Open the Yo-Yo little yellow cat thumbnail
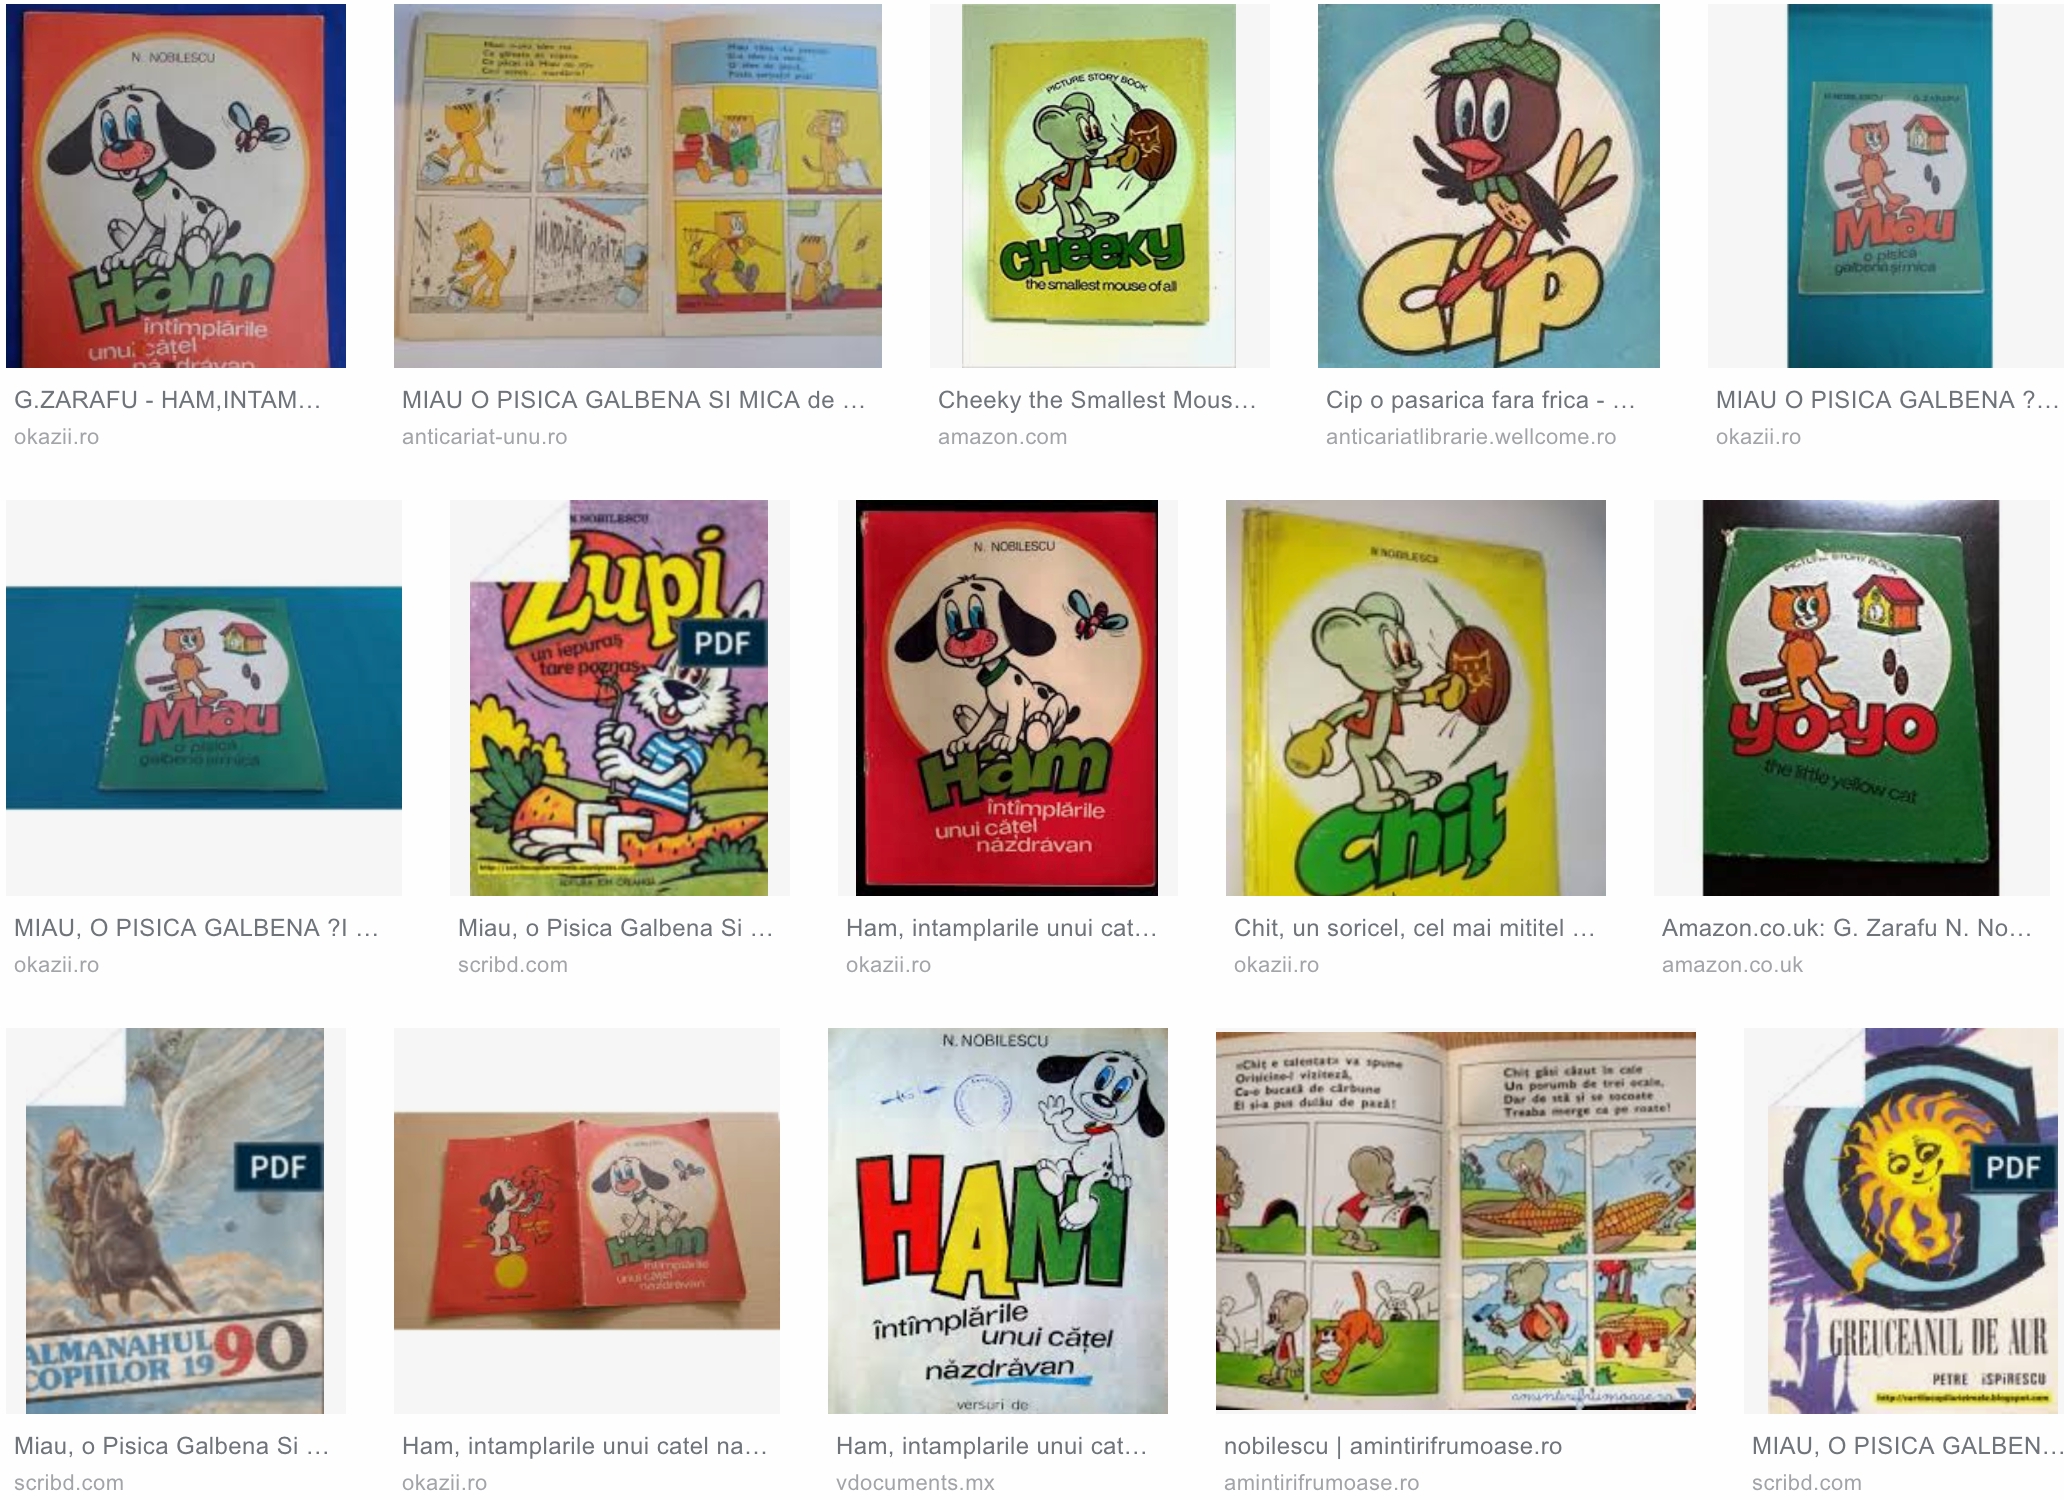 (1851, 698)
